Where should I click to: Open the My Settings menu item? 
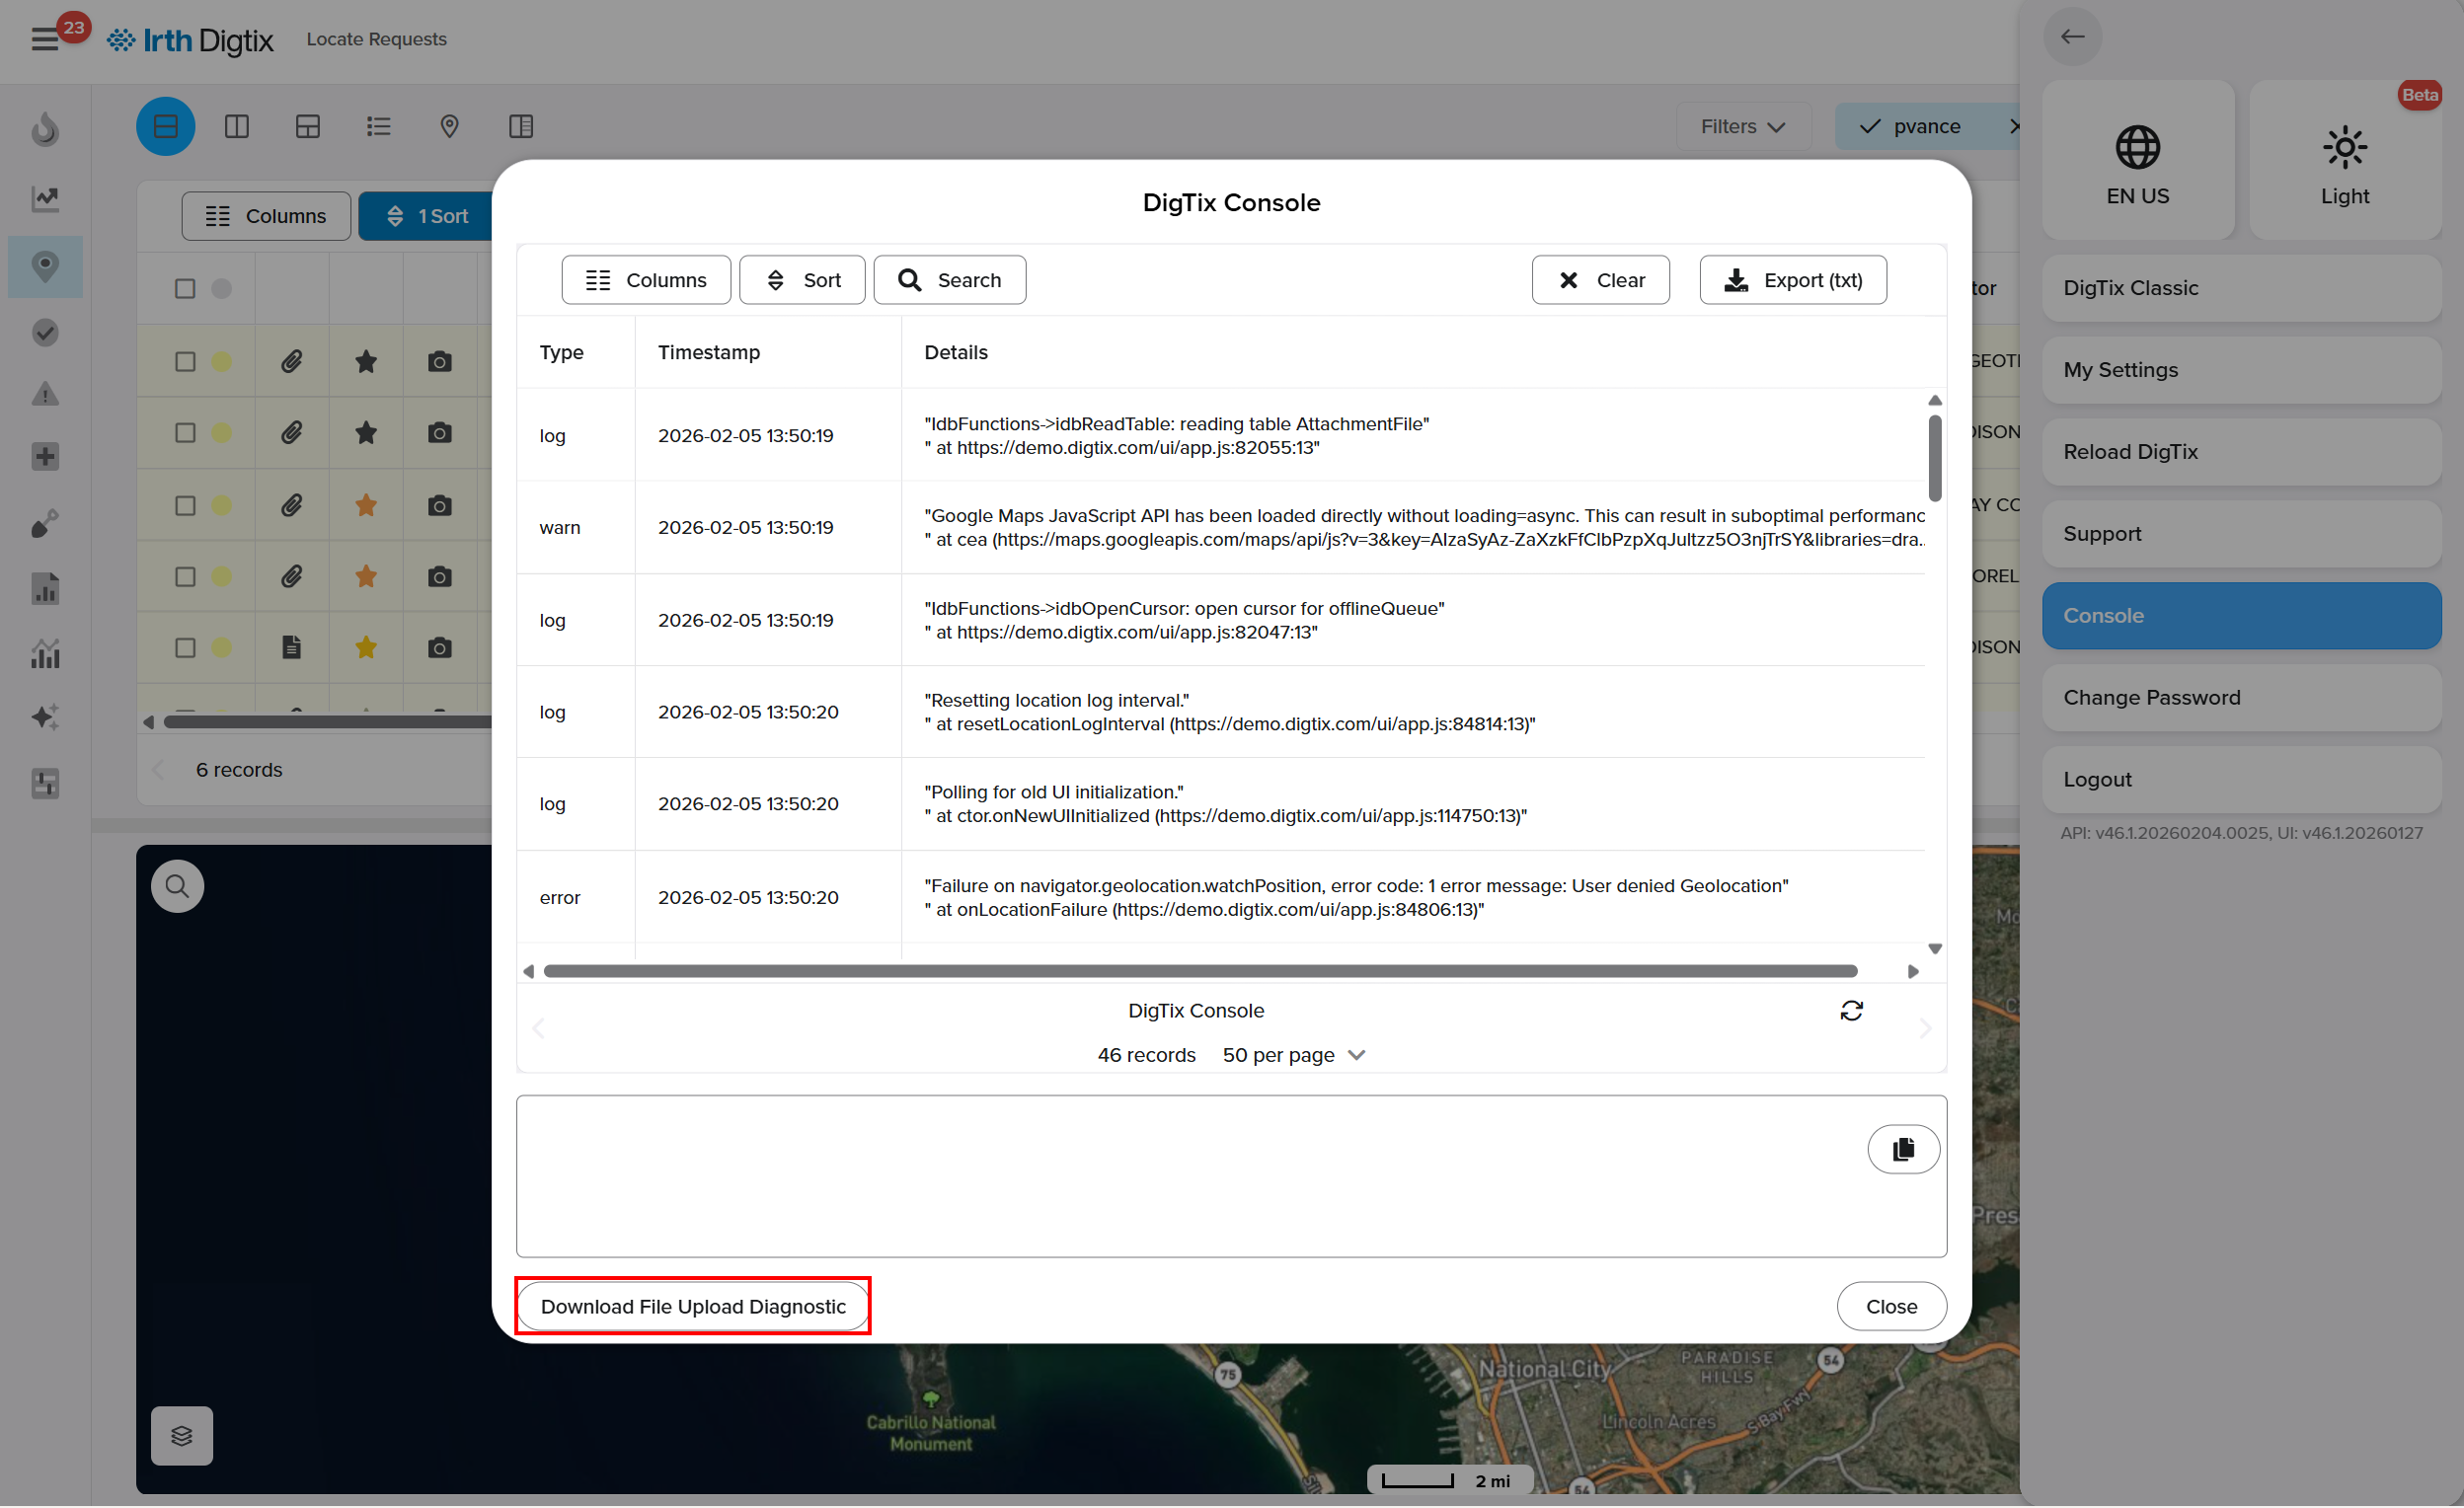coord(2241,370)
